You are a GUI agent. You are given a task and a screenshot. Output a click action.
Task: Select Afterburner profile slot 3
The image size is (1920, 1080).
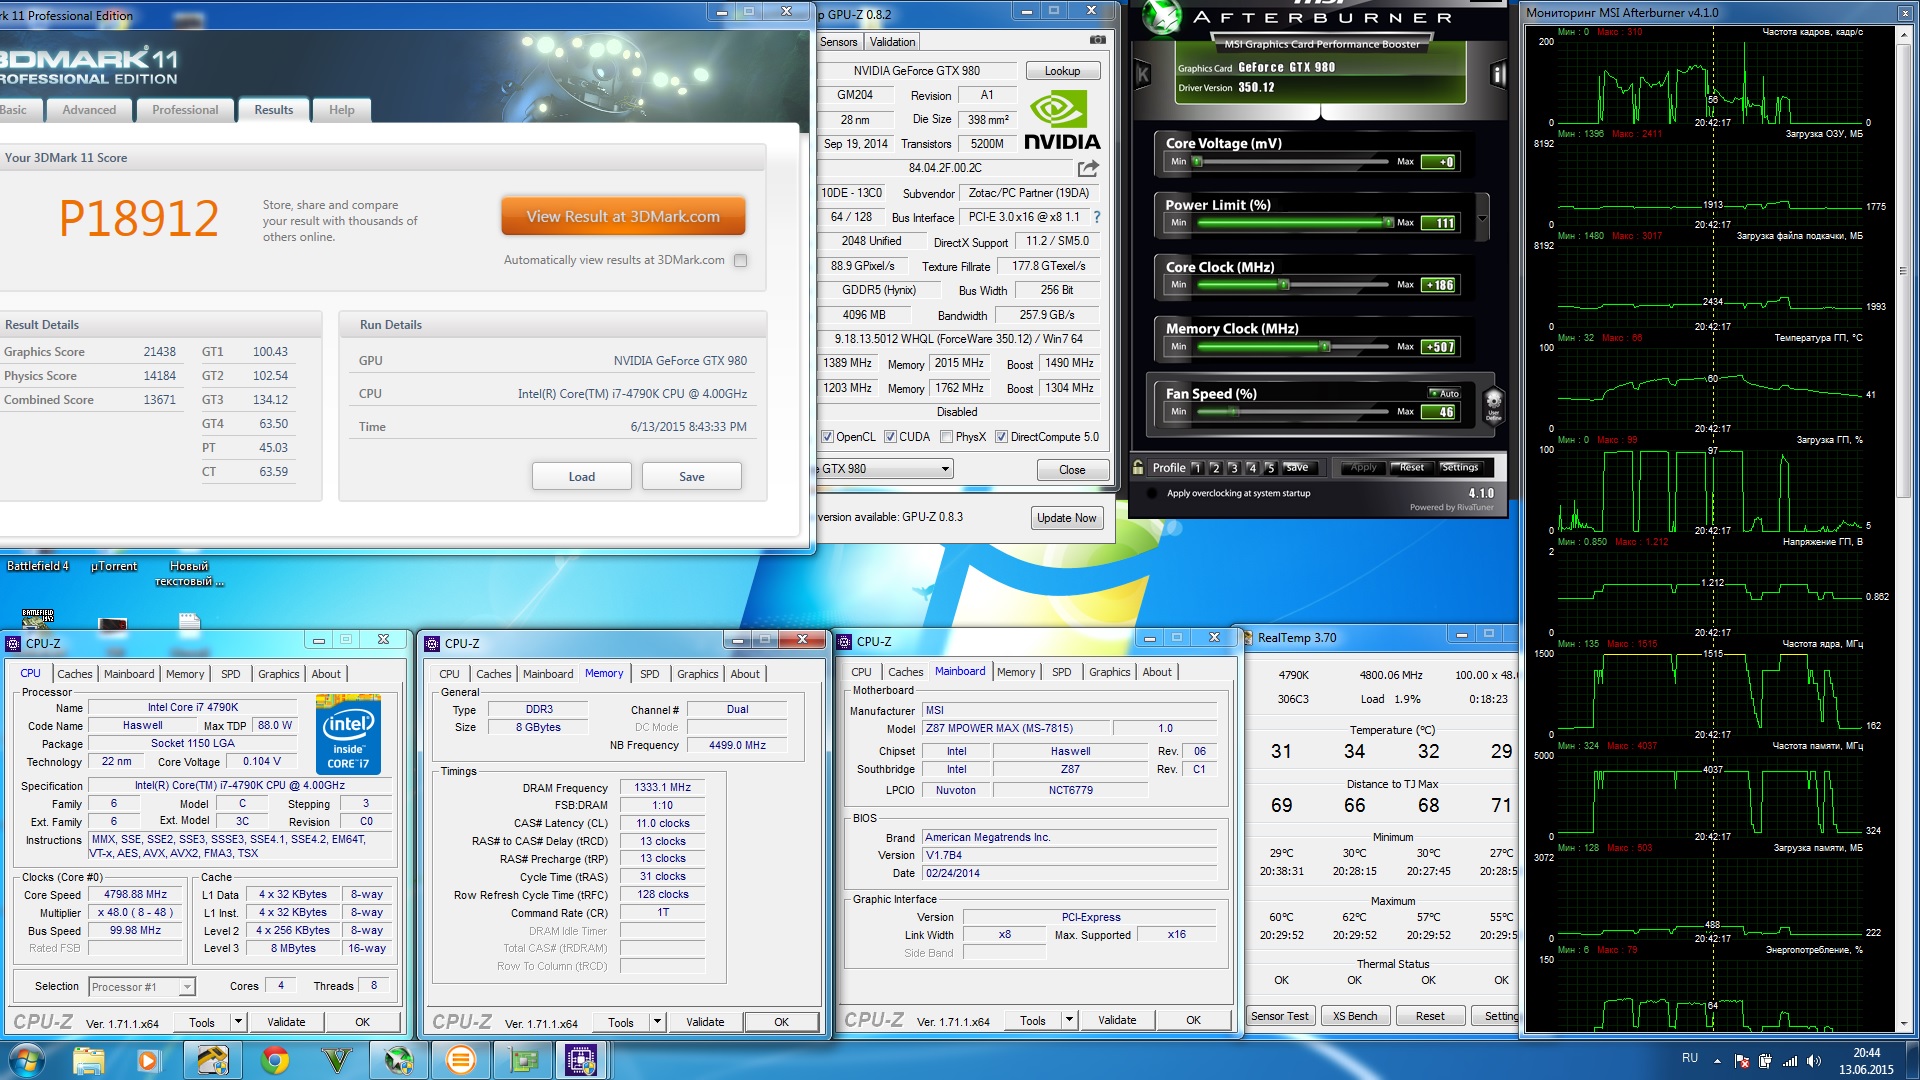[1233, 467]
